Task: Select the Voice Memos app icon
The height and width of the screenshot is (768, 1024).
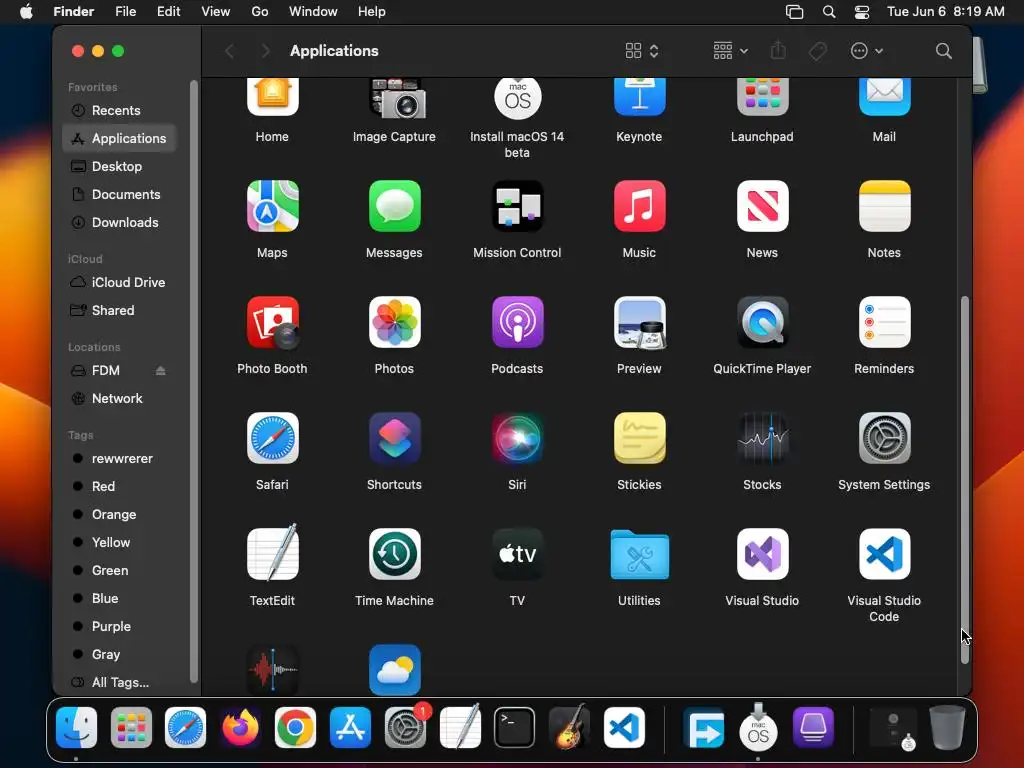Action: pos(272,669)
